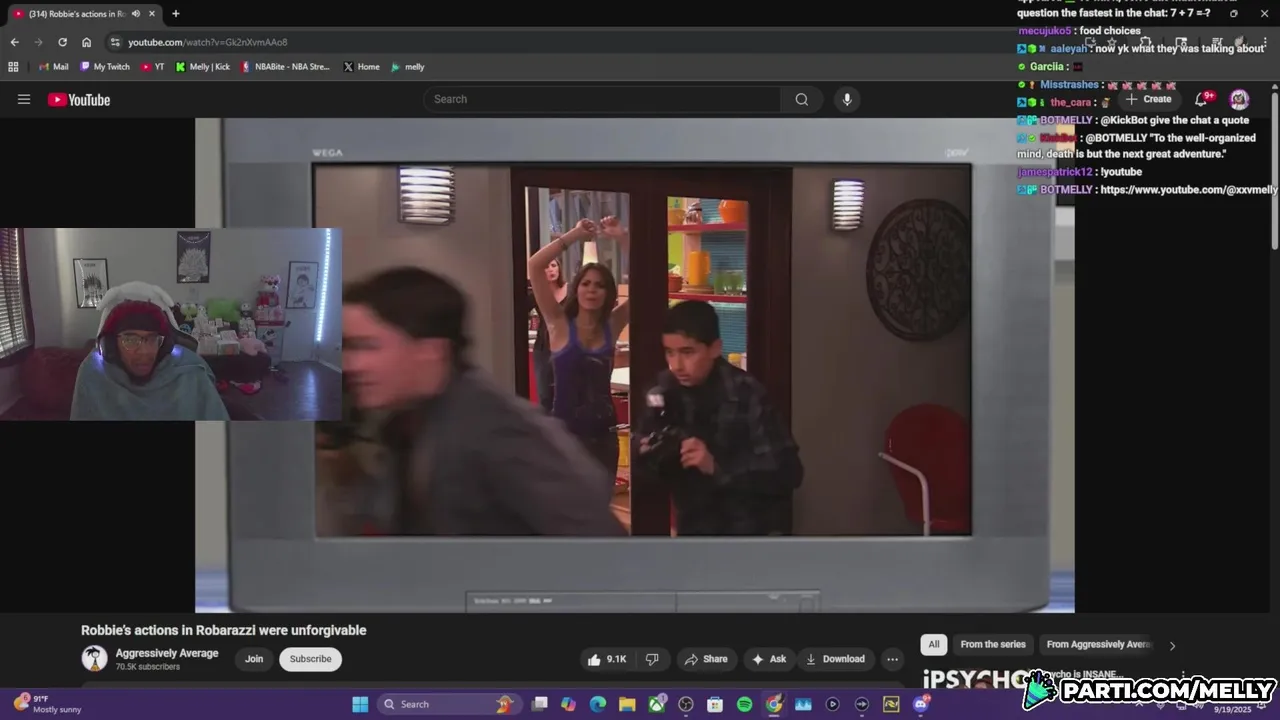The height and width of the screenshot is (720, 1280).
Task: Open the Aggressively Average channel name
Action: tap(166, 653)
